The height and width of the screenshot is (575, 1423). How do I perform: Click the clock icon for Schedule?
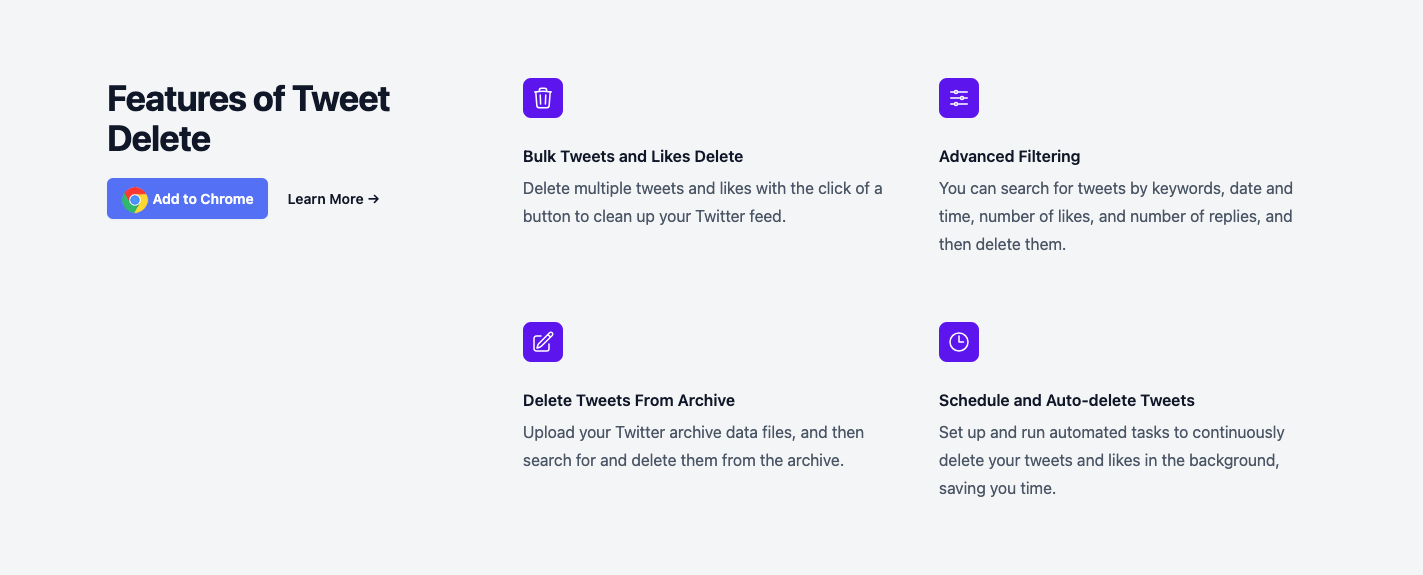click(959, 342)
